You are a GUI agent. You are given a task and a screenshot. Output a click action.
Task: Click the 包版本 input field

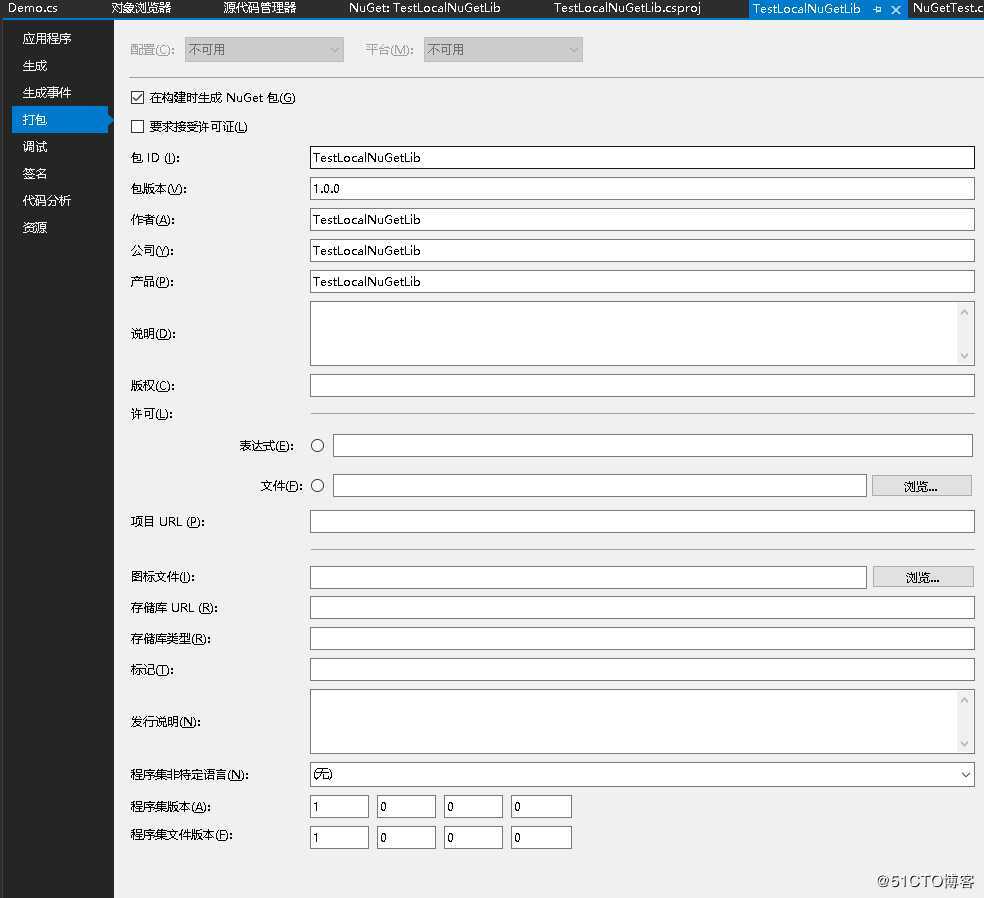(x=641, y=189)
